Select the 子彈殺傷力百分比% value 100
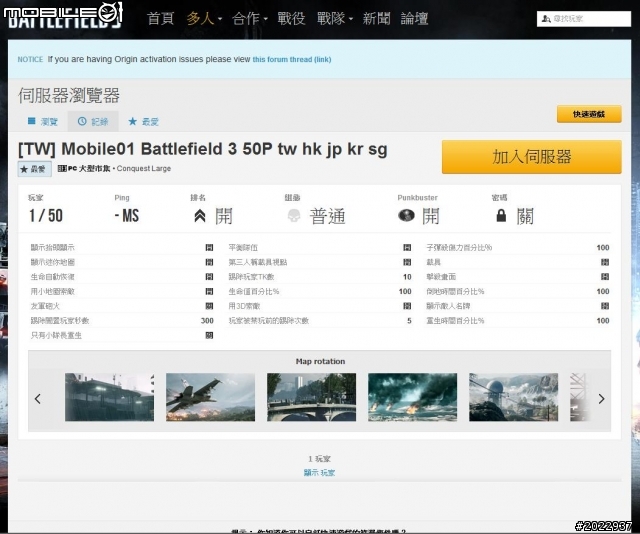This screenshot has height=534, width=640. [x=603, y=247]
